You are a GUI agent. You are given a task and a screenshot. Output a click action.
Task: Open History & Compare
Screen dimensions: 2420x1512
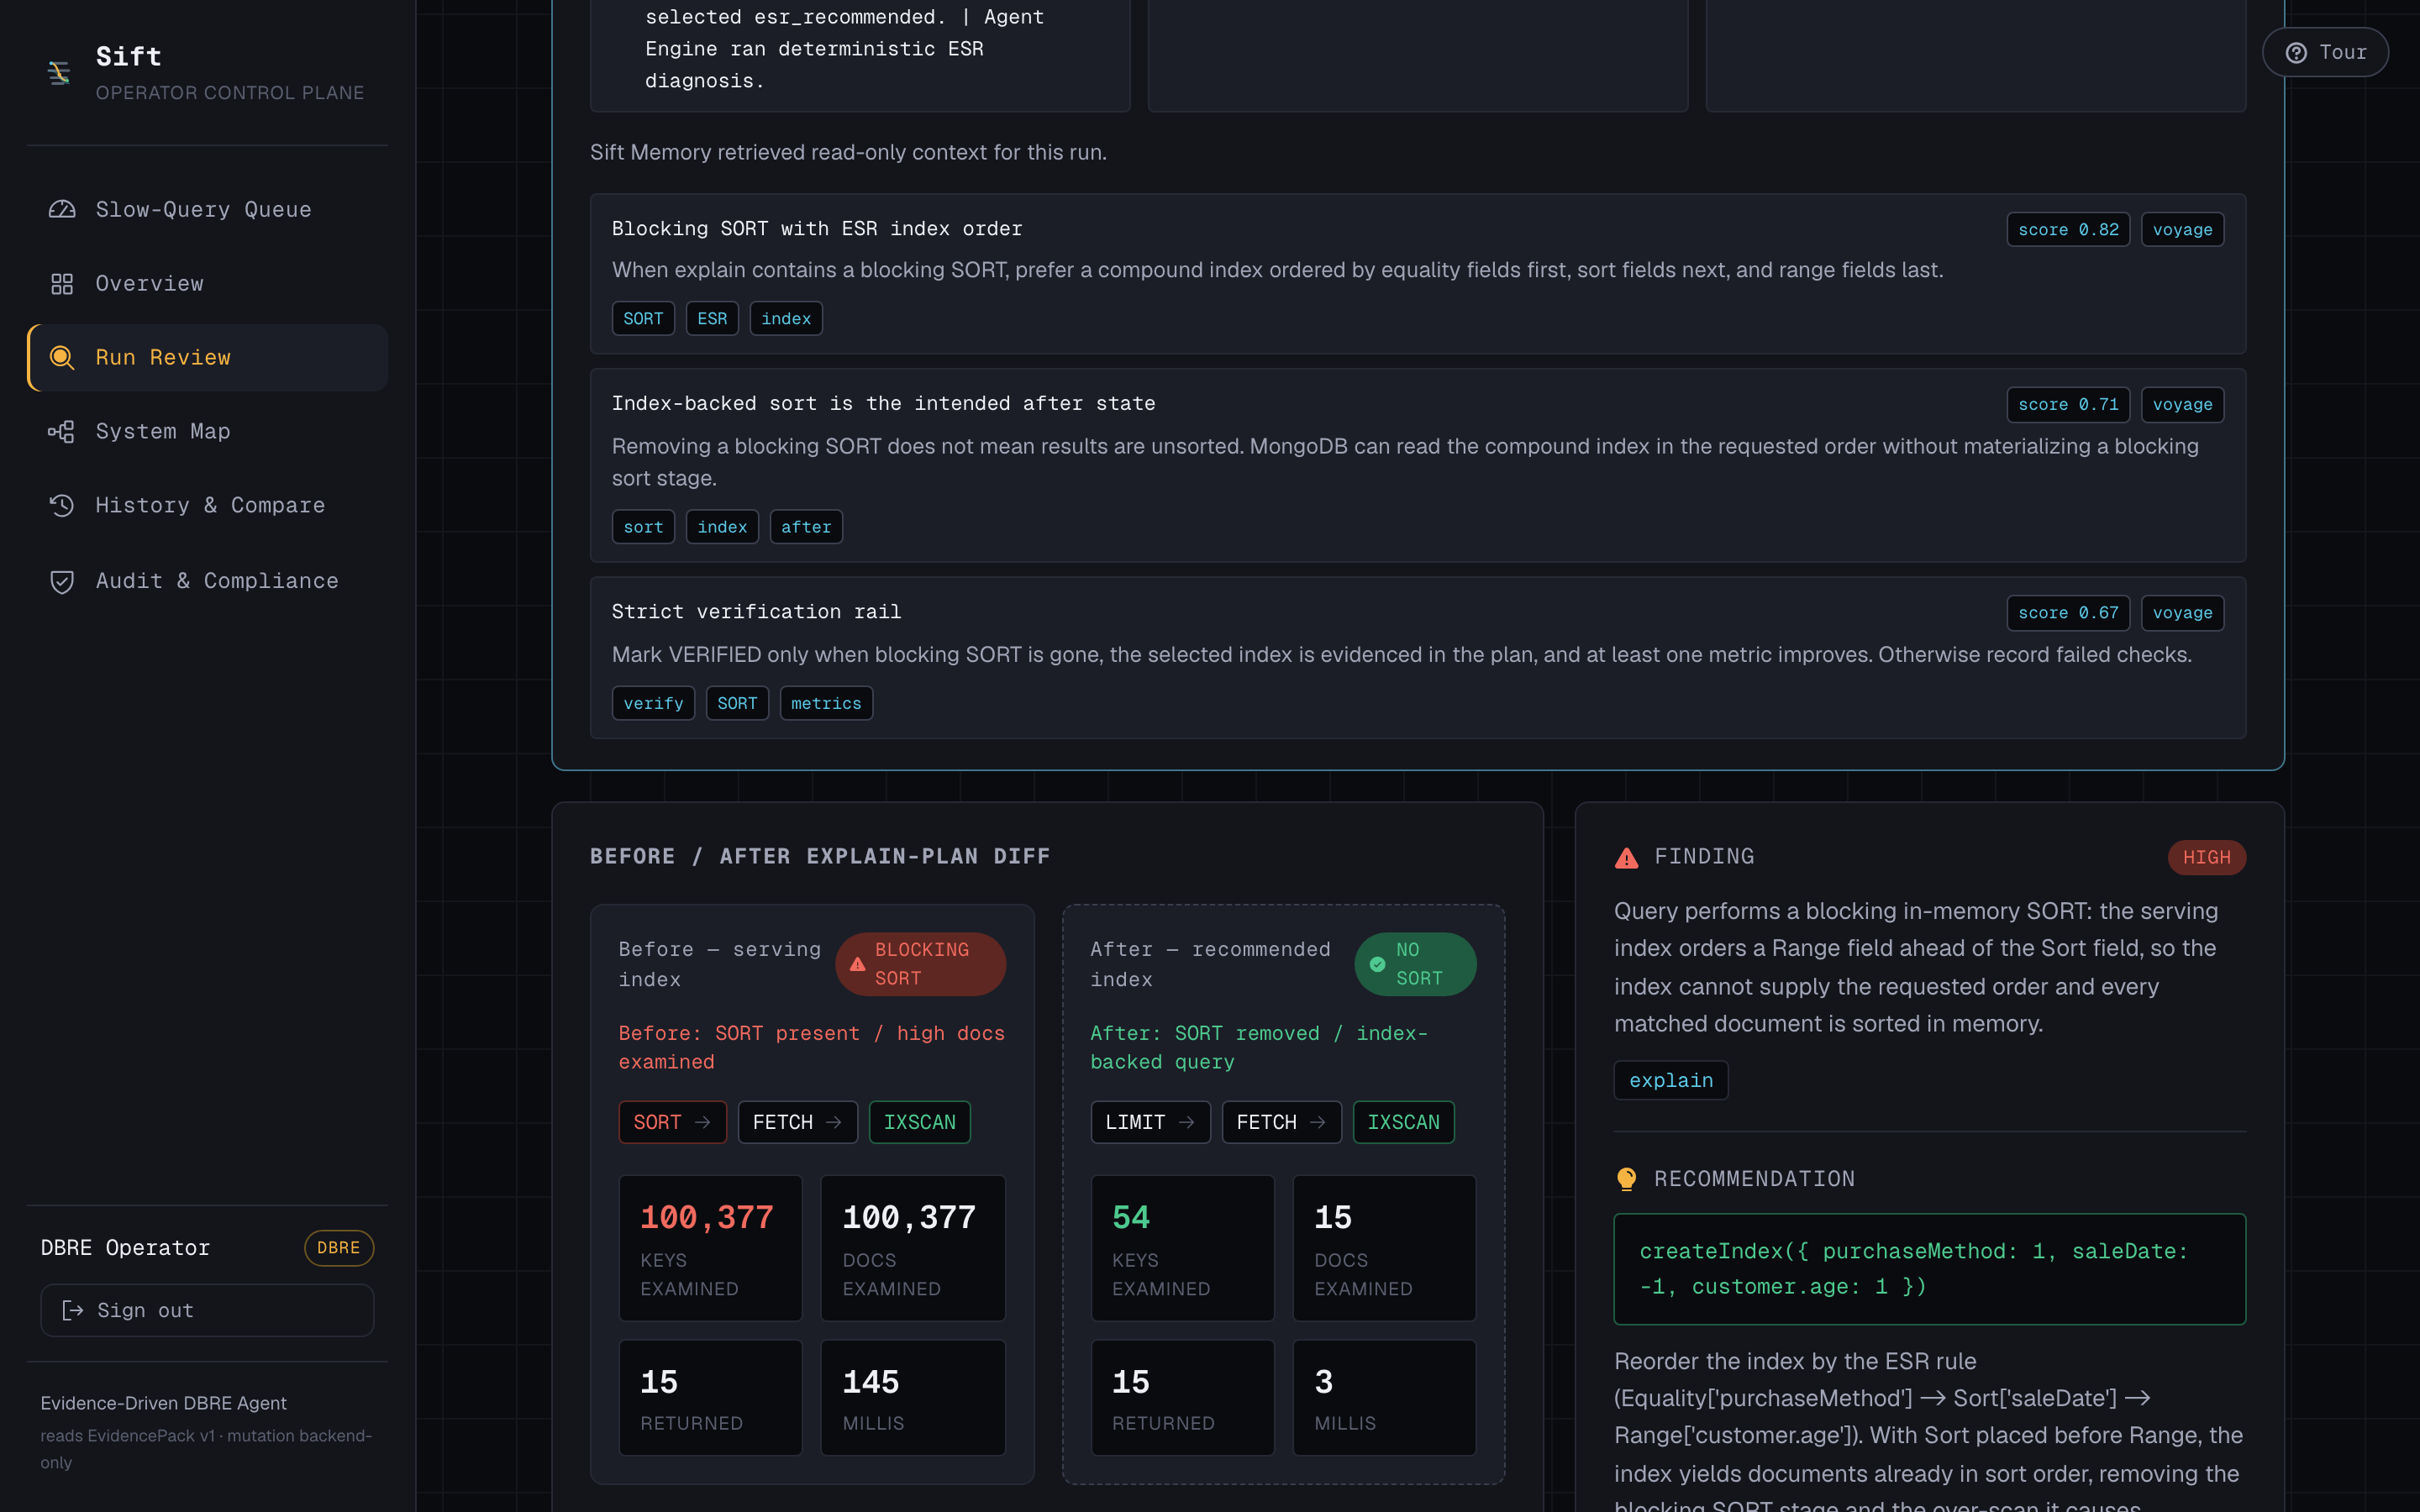207,505
